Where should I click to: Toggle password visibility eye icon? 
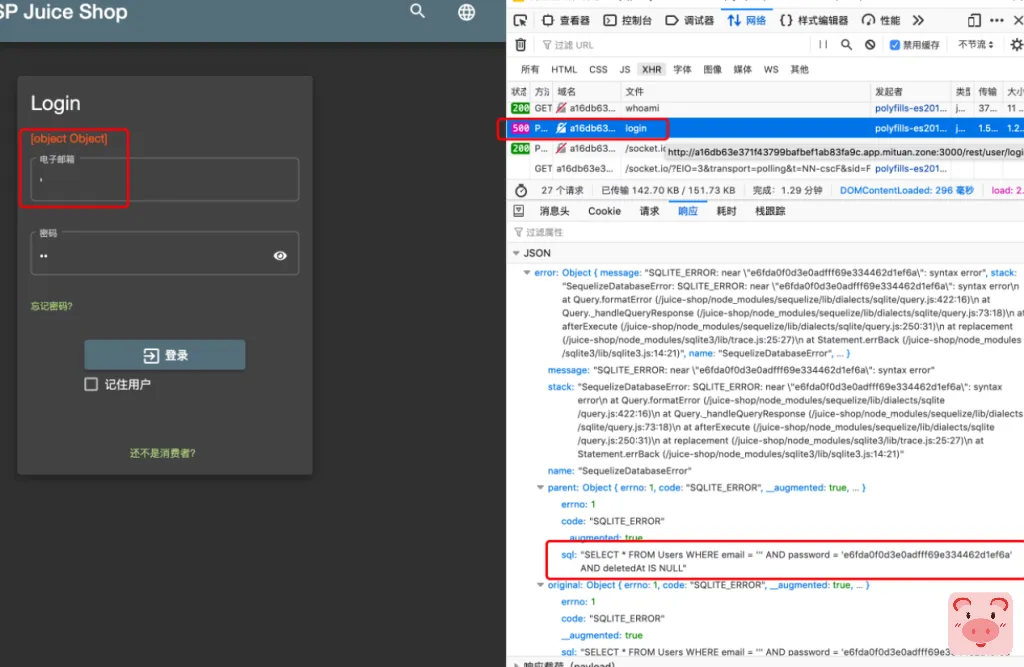pyautogui.click(x=280, y=255)
